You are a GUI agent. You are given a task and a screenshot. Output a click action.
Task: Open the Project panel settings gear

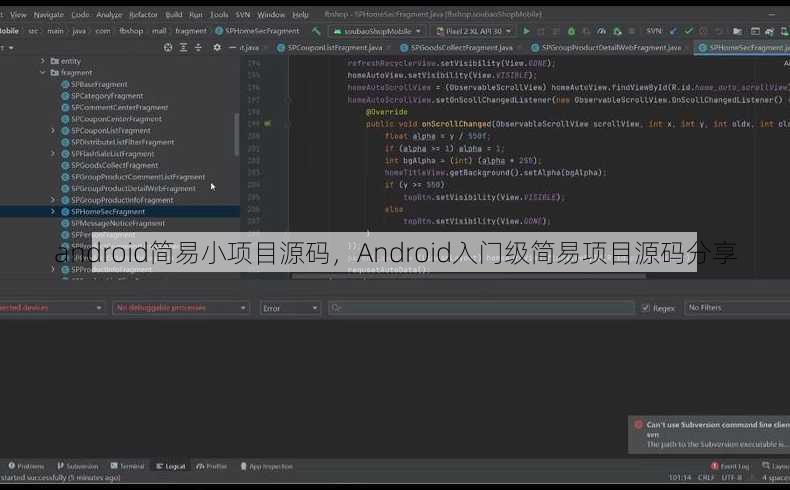[217, 47]
